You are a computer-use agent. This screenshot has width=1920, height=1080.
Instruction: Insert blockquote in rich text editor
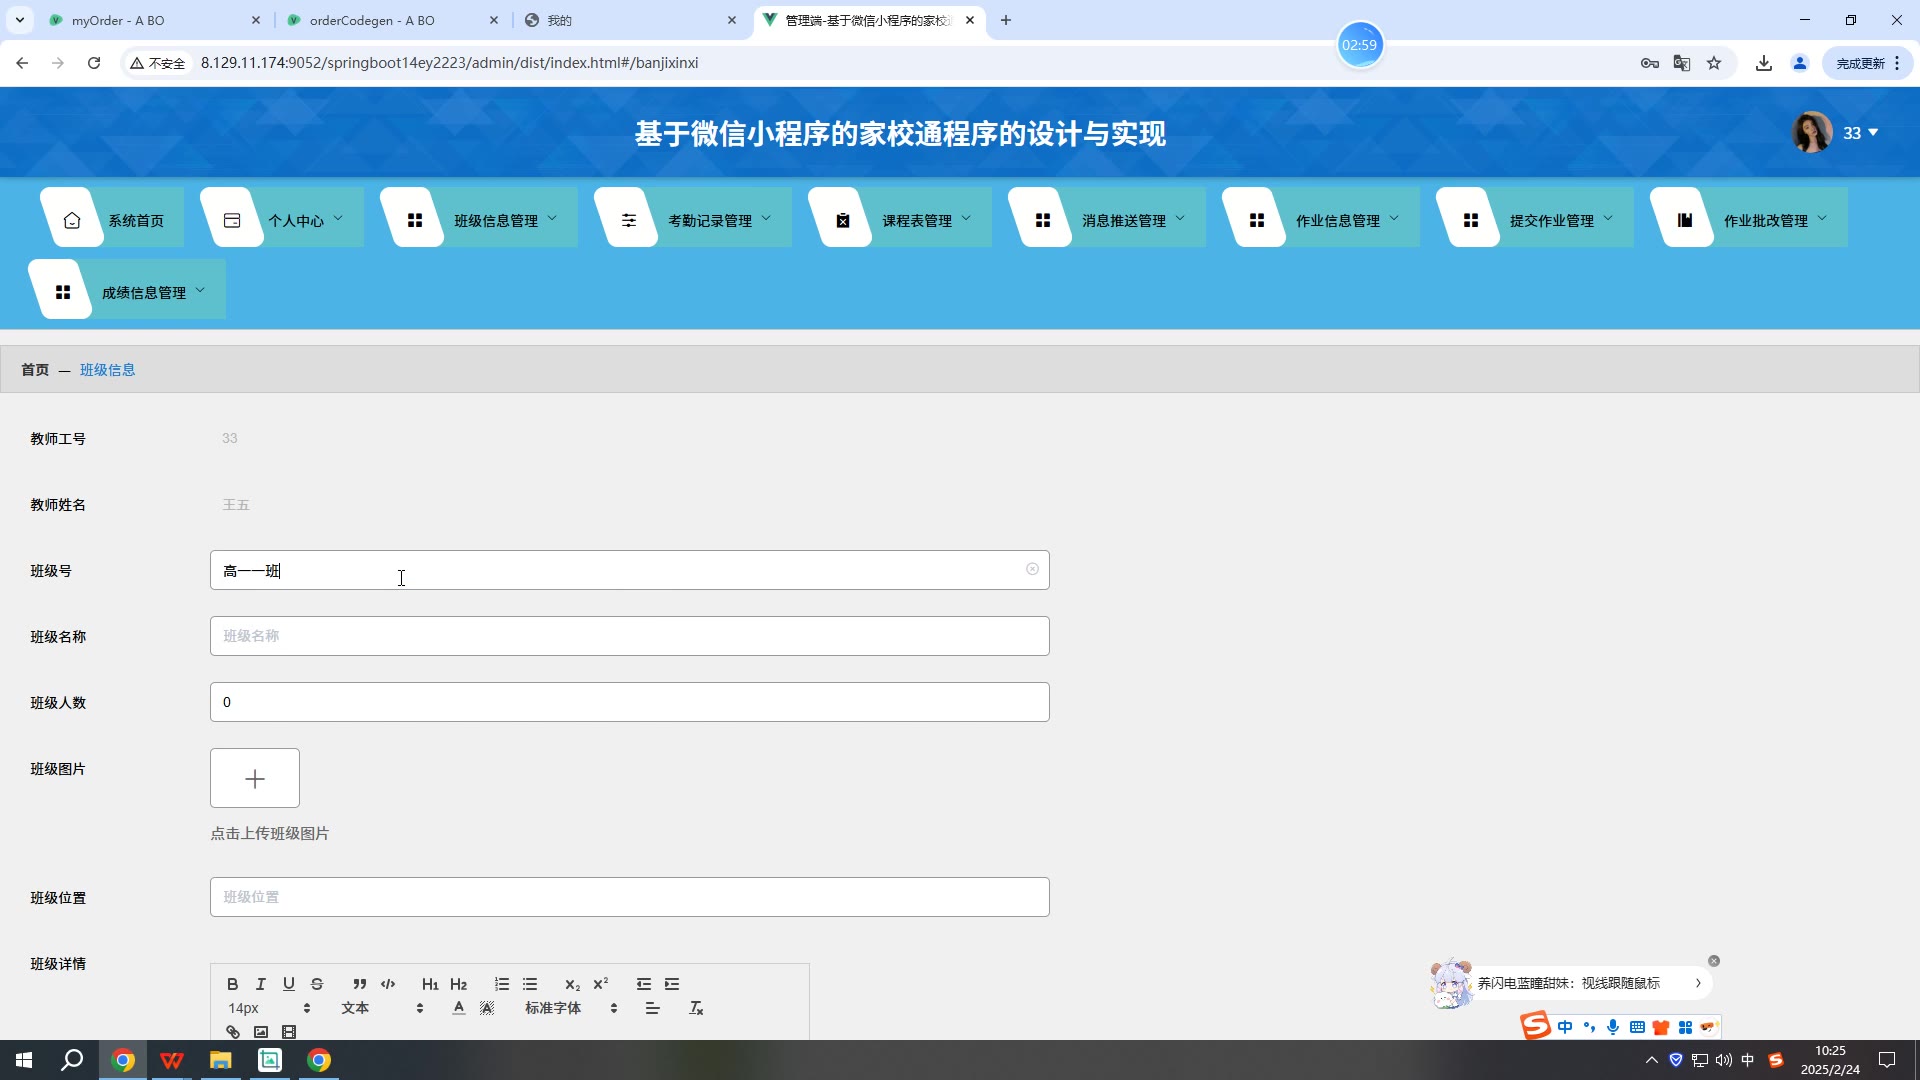point(359,984)
